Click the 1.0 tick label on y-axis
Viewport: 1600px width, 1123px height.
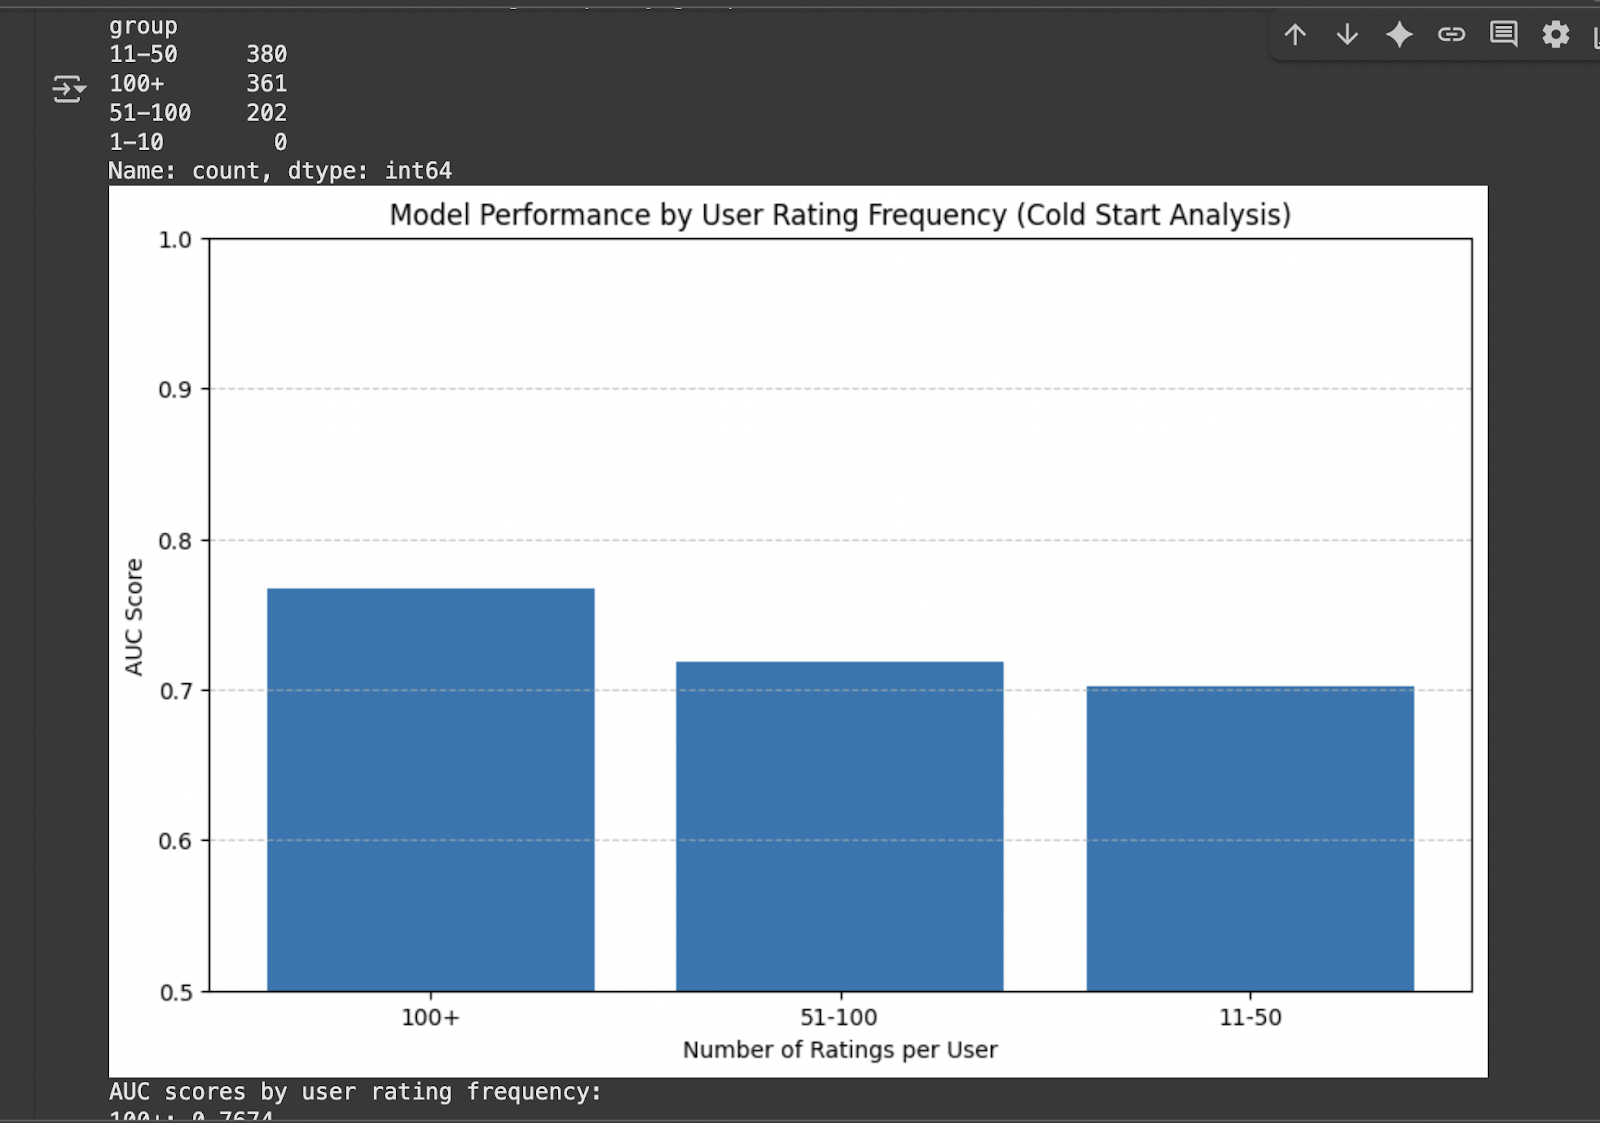(x=175, y=240)
